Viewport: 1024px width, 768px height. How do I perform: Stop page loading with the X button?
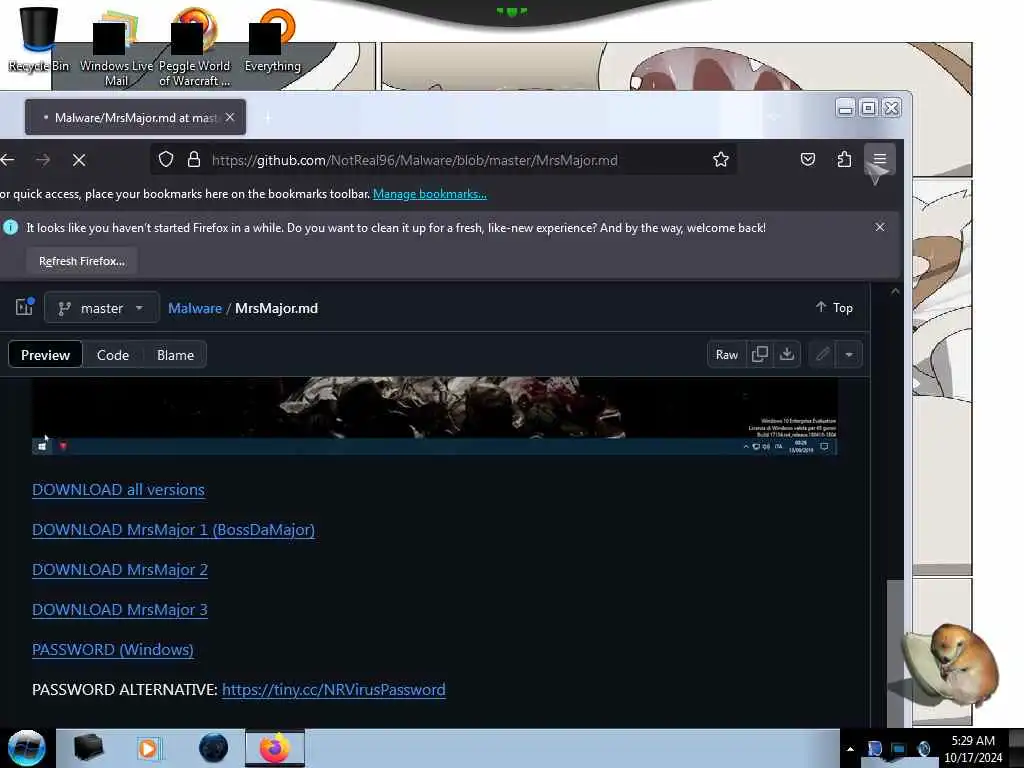[79, 160]
